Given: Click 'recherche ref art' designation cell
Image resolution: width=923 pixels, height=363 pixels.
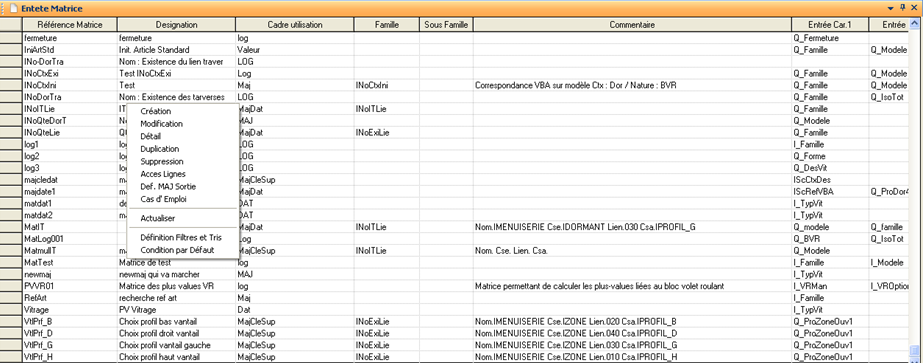Looking at the screenshot, I should (177, 298).
